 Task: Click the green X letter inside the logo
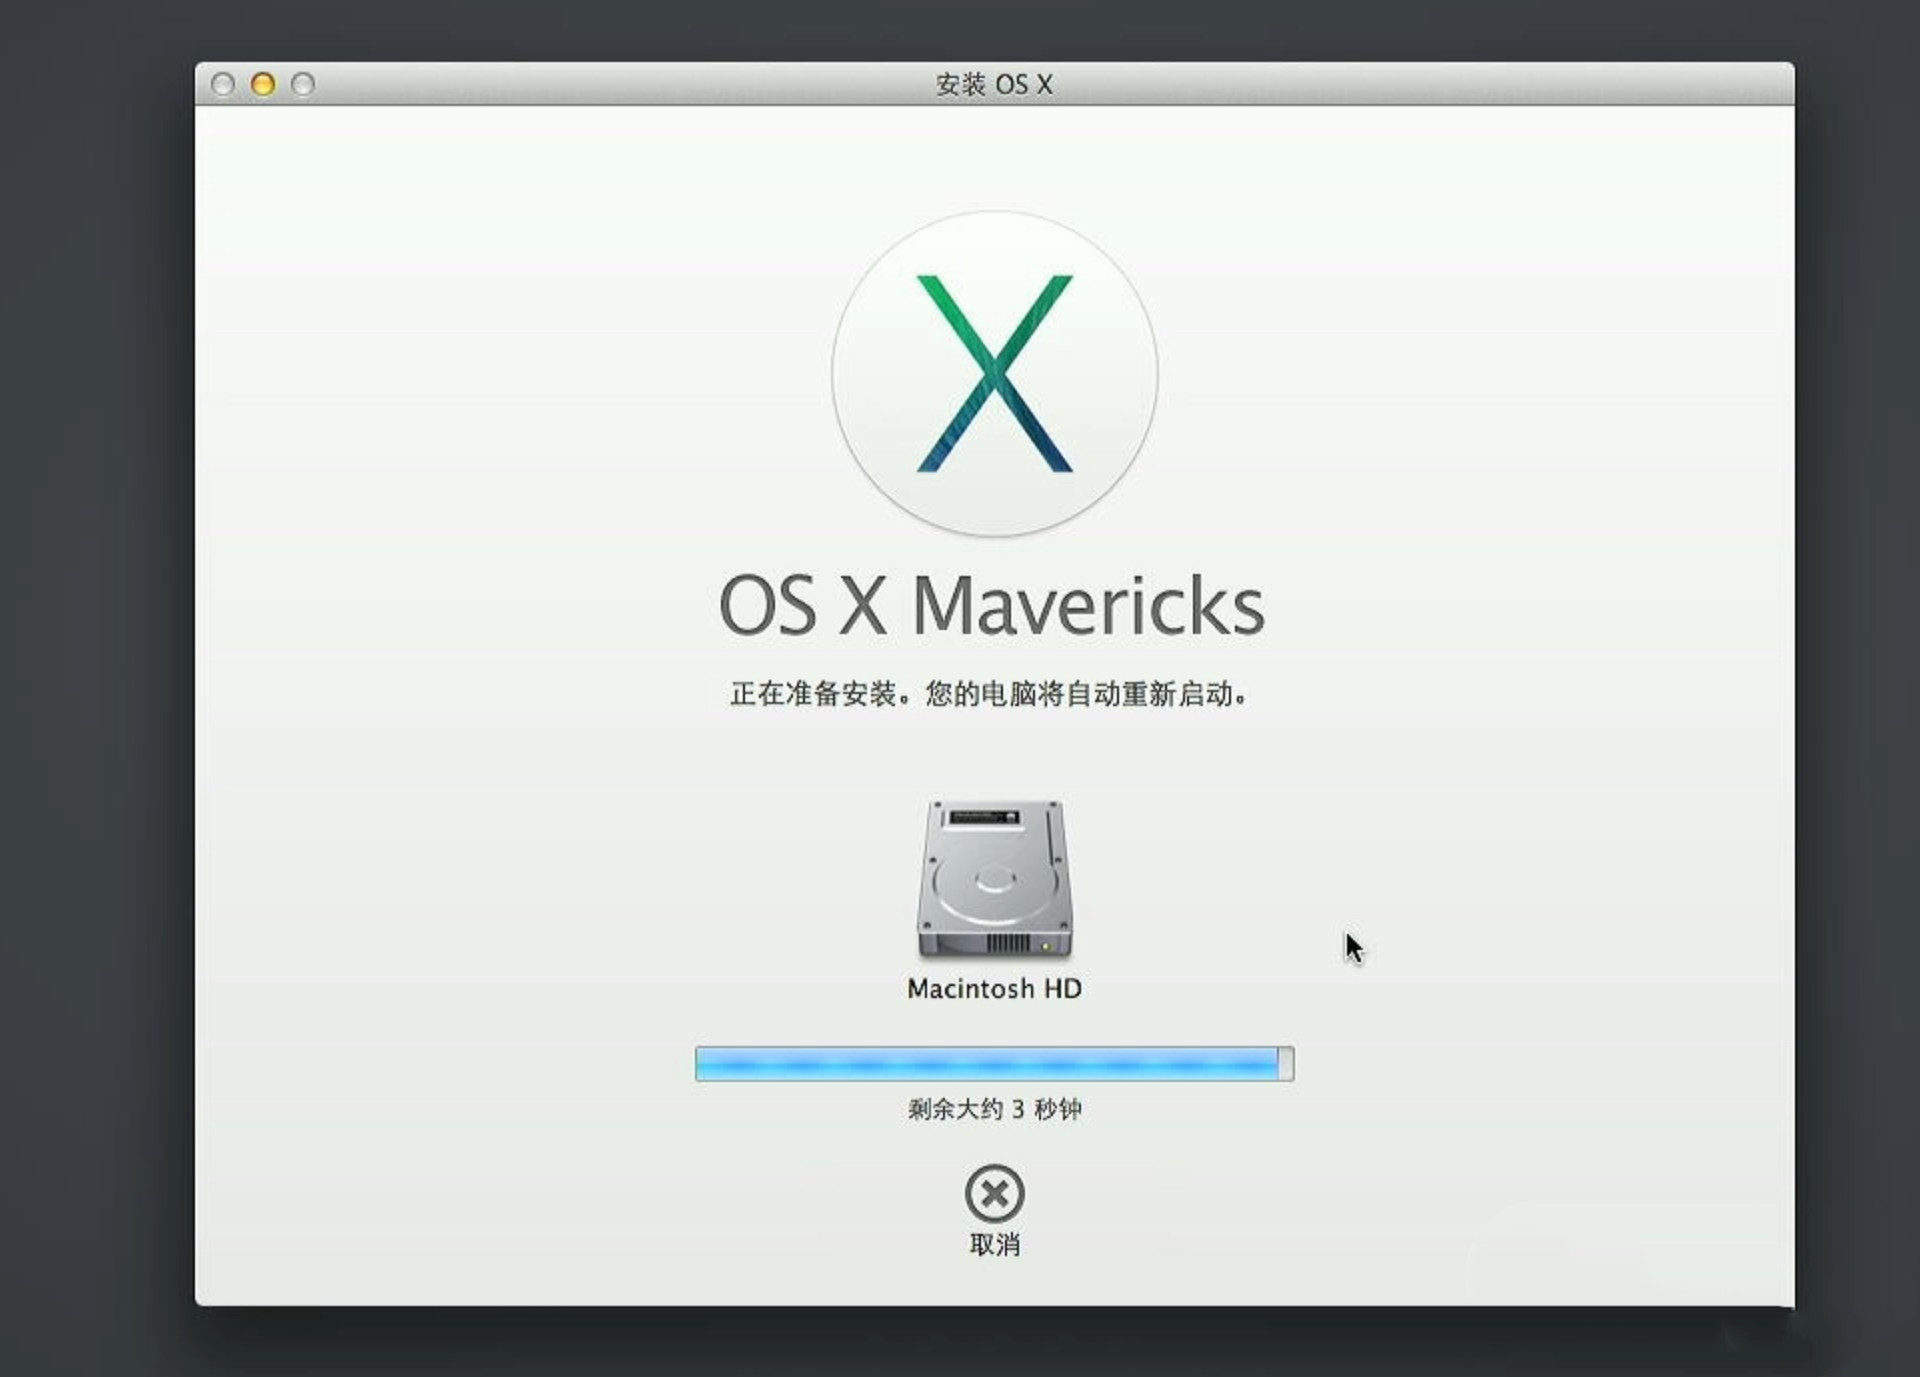[x=994, y=373]
